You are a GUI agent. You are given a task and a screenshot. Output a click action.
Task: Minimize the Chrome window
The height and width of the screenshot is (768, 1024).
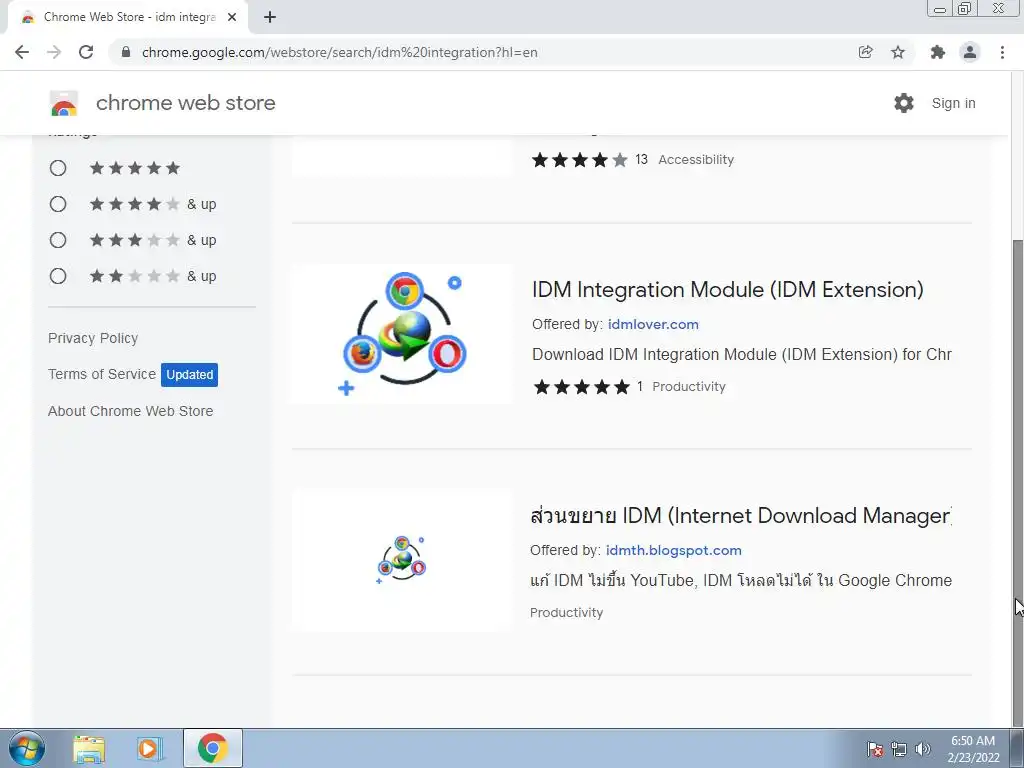click(x=940, y=9)
